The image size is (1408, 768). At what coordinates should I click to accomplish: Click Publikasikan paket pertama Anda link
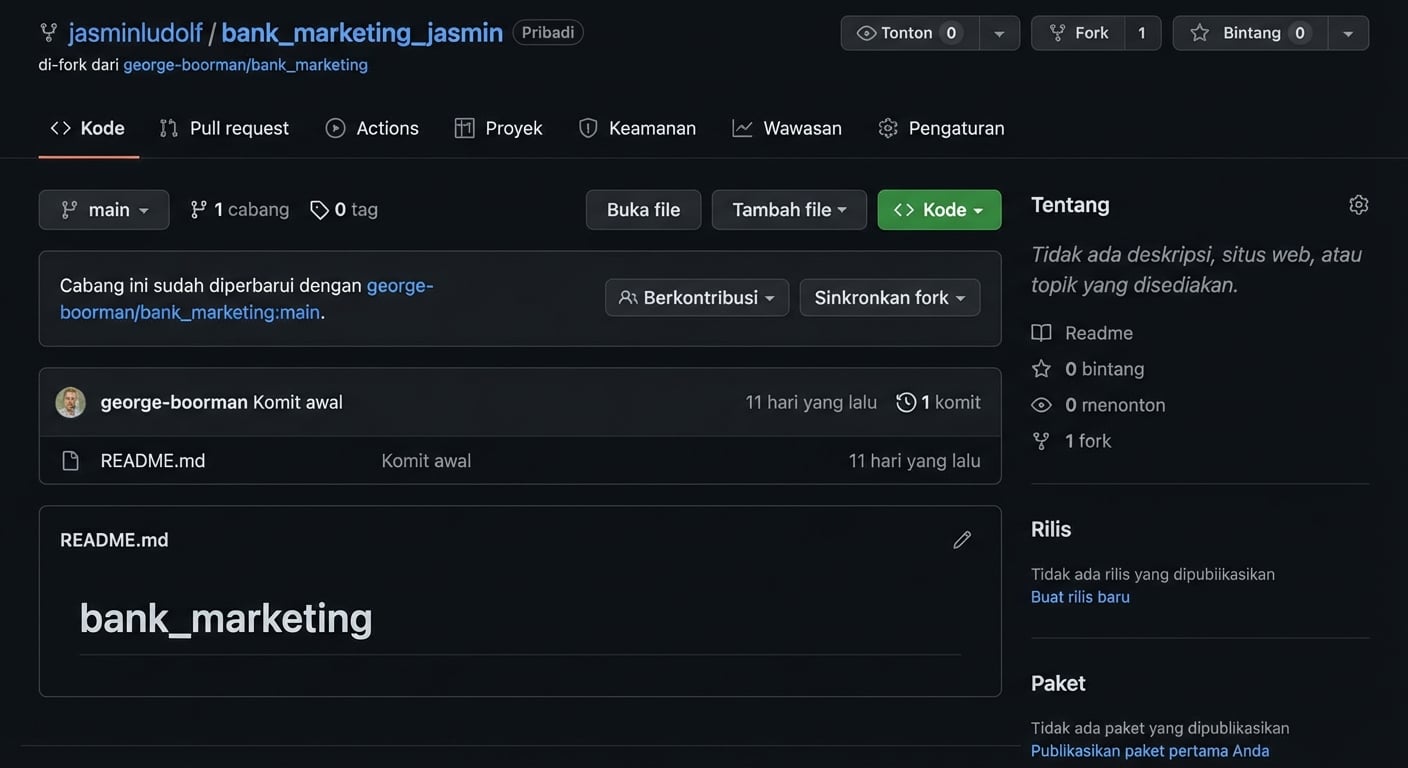click(x=1150, y=751)
